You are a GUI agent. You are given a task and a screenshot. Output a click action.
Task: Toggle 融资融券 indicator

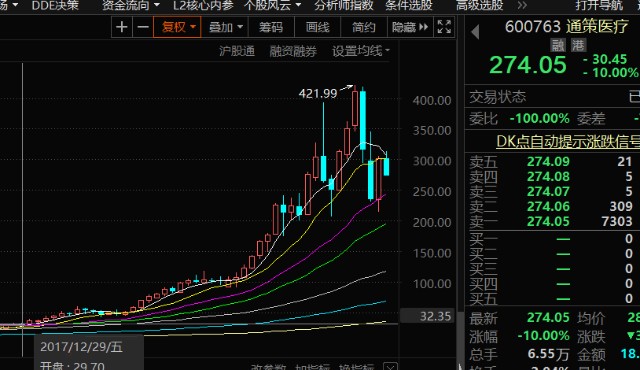(x=293, y=51)
